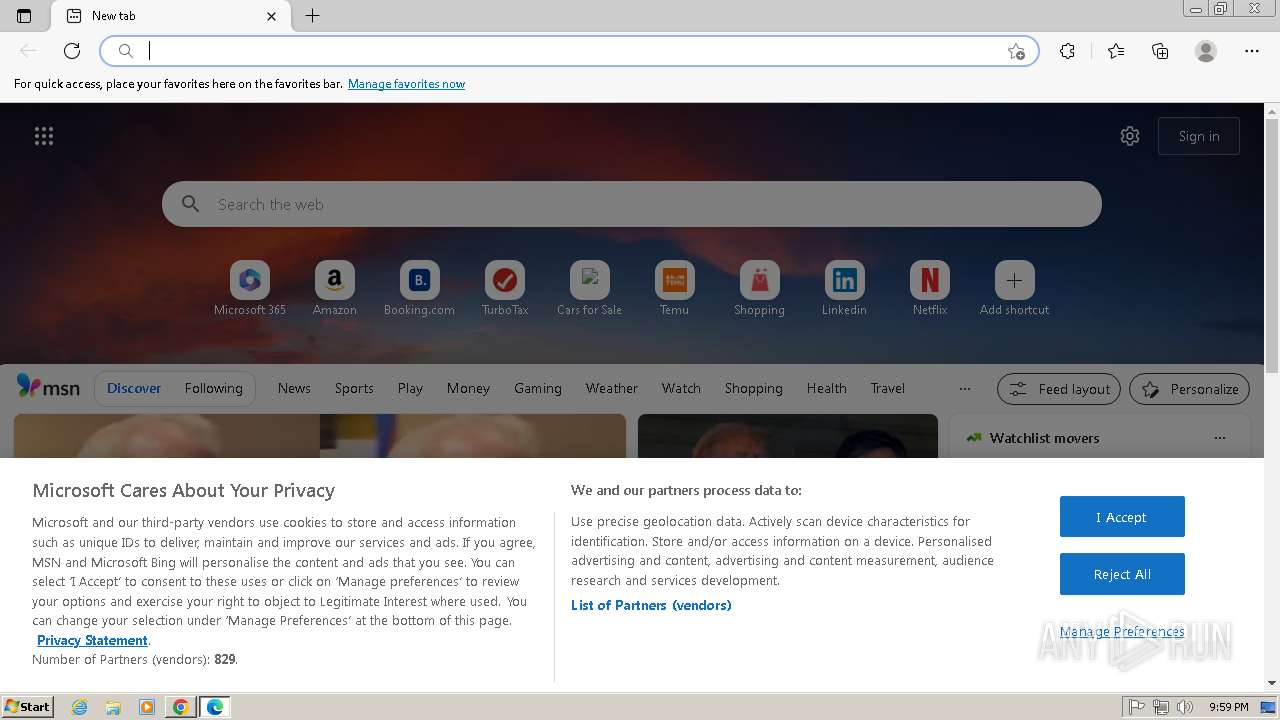The width and height of the screenshot is (1280, 720).
Task: Open a new tab with plus button
Action: point(312,16)
